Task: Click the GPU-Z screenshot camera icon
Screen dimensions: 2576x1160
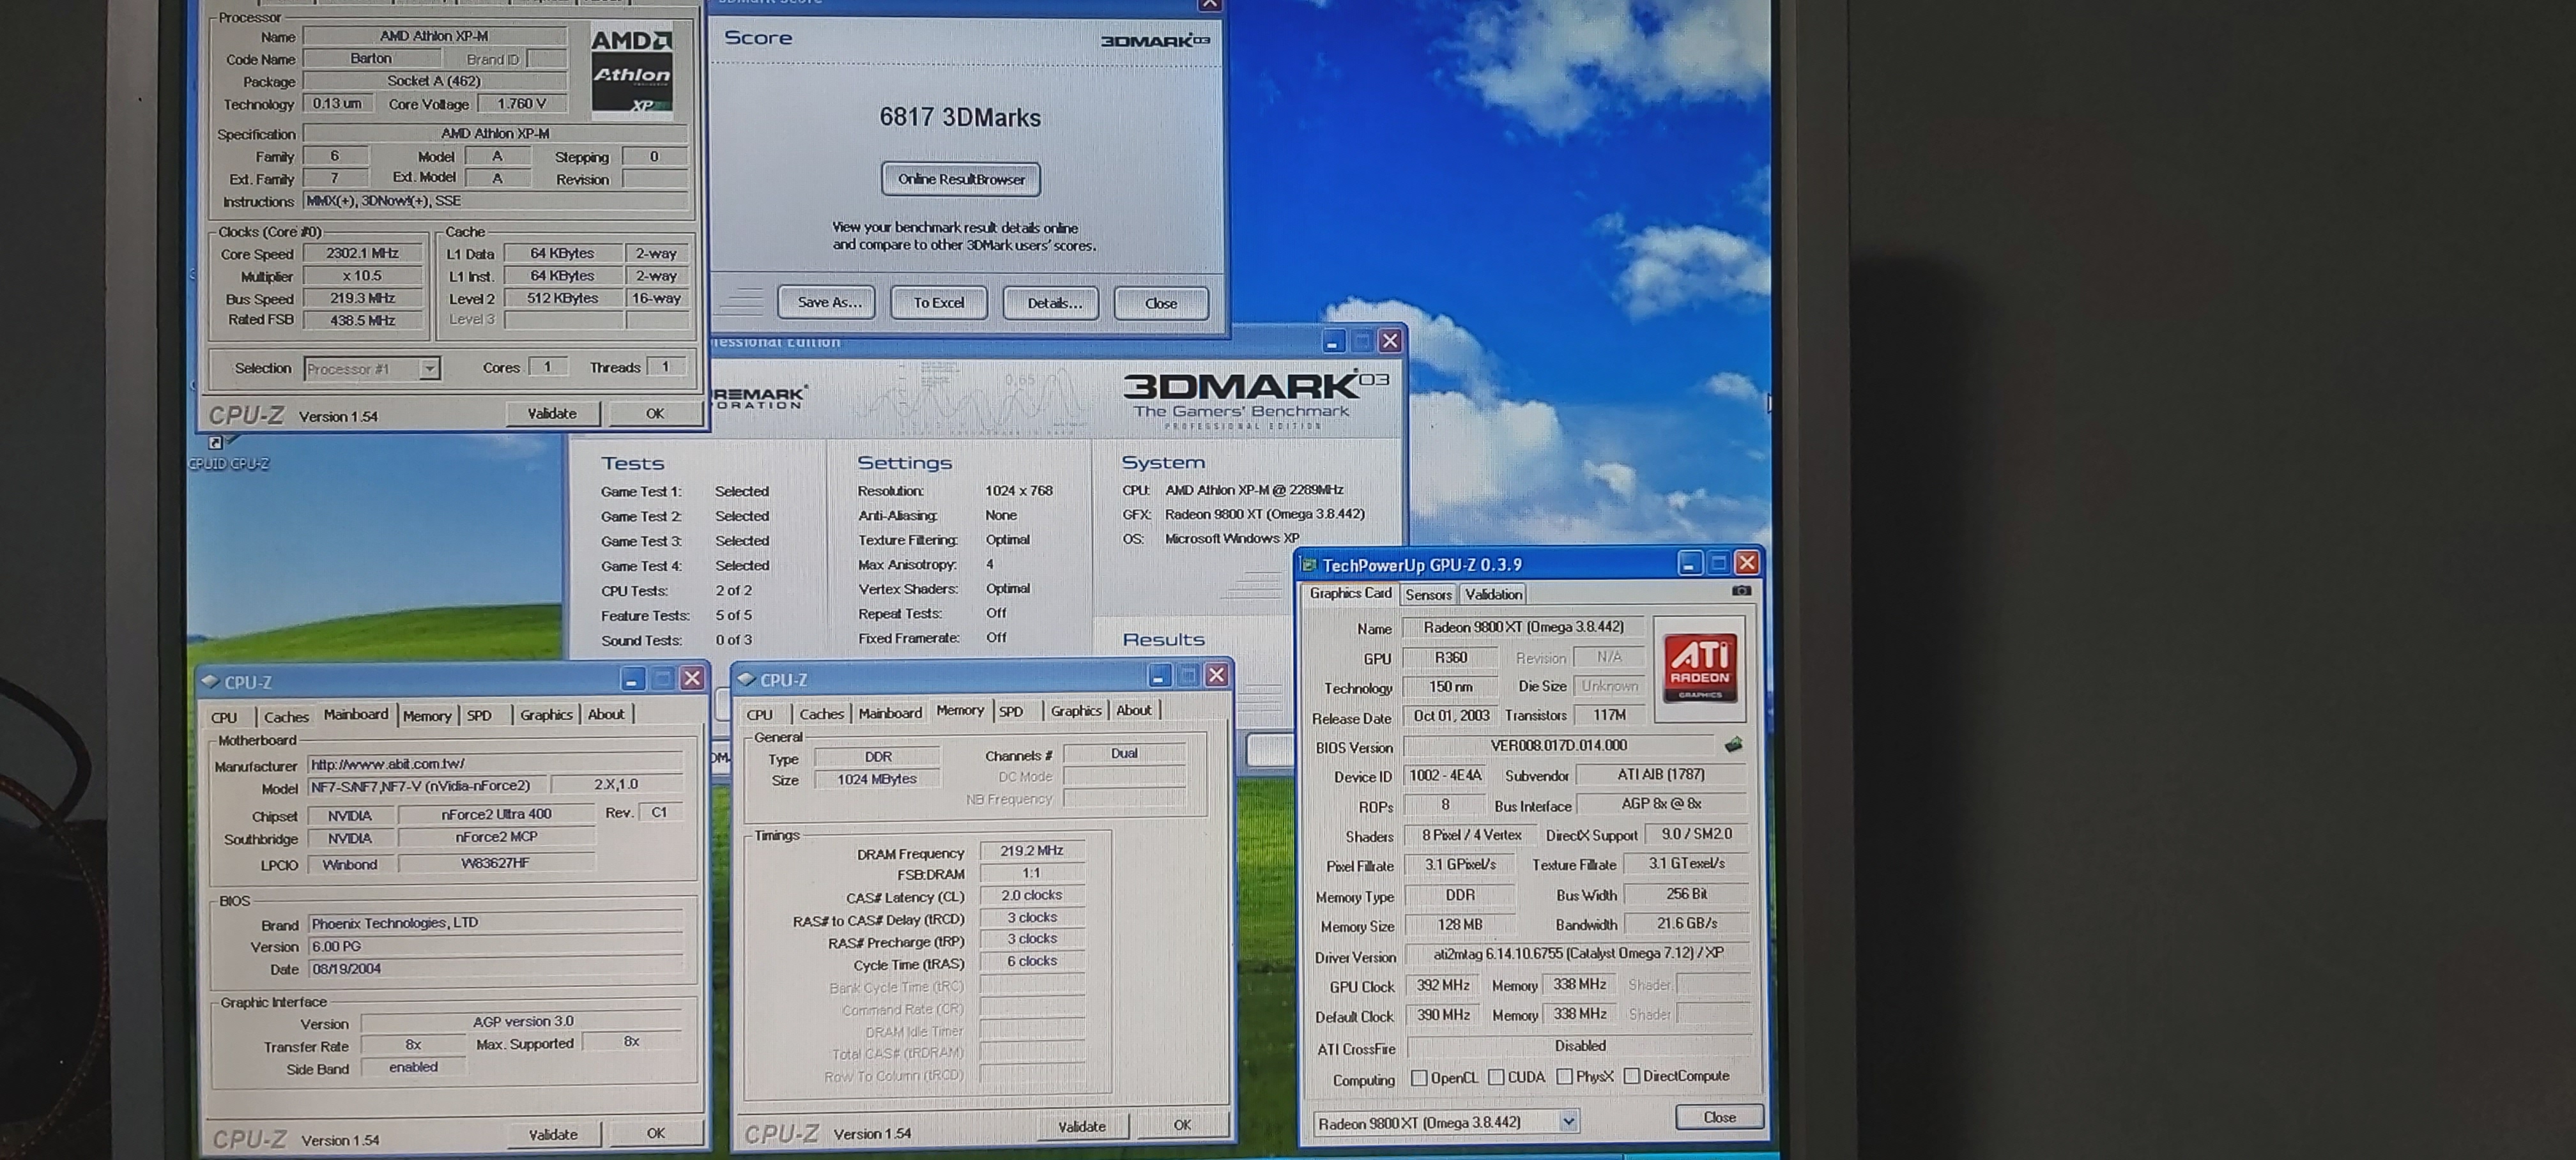Action: [1741, 591]
